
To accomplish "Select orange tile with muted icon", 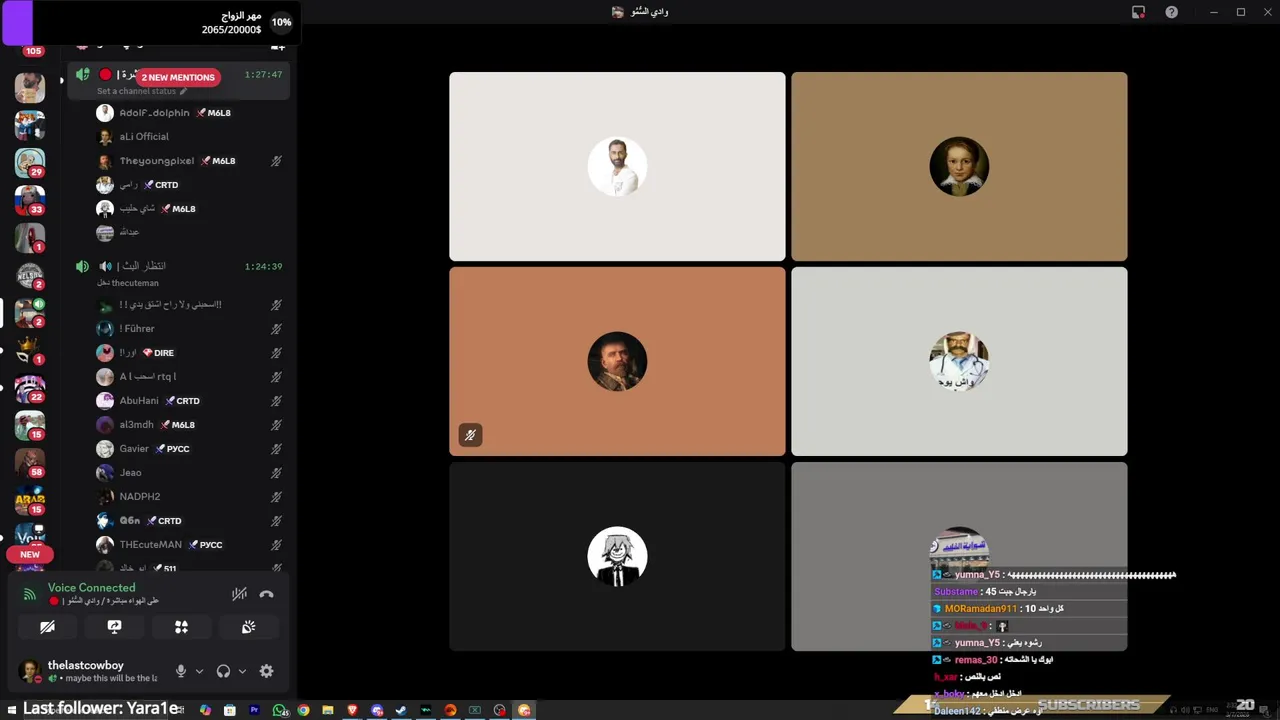I will pyautogui.click(x=617, y=361).
